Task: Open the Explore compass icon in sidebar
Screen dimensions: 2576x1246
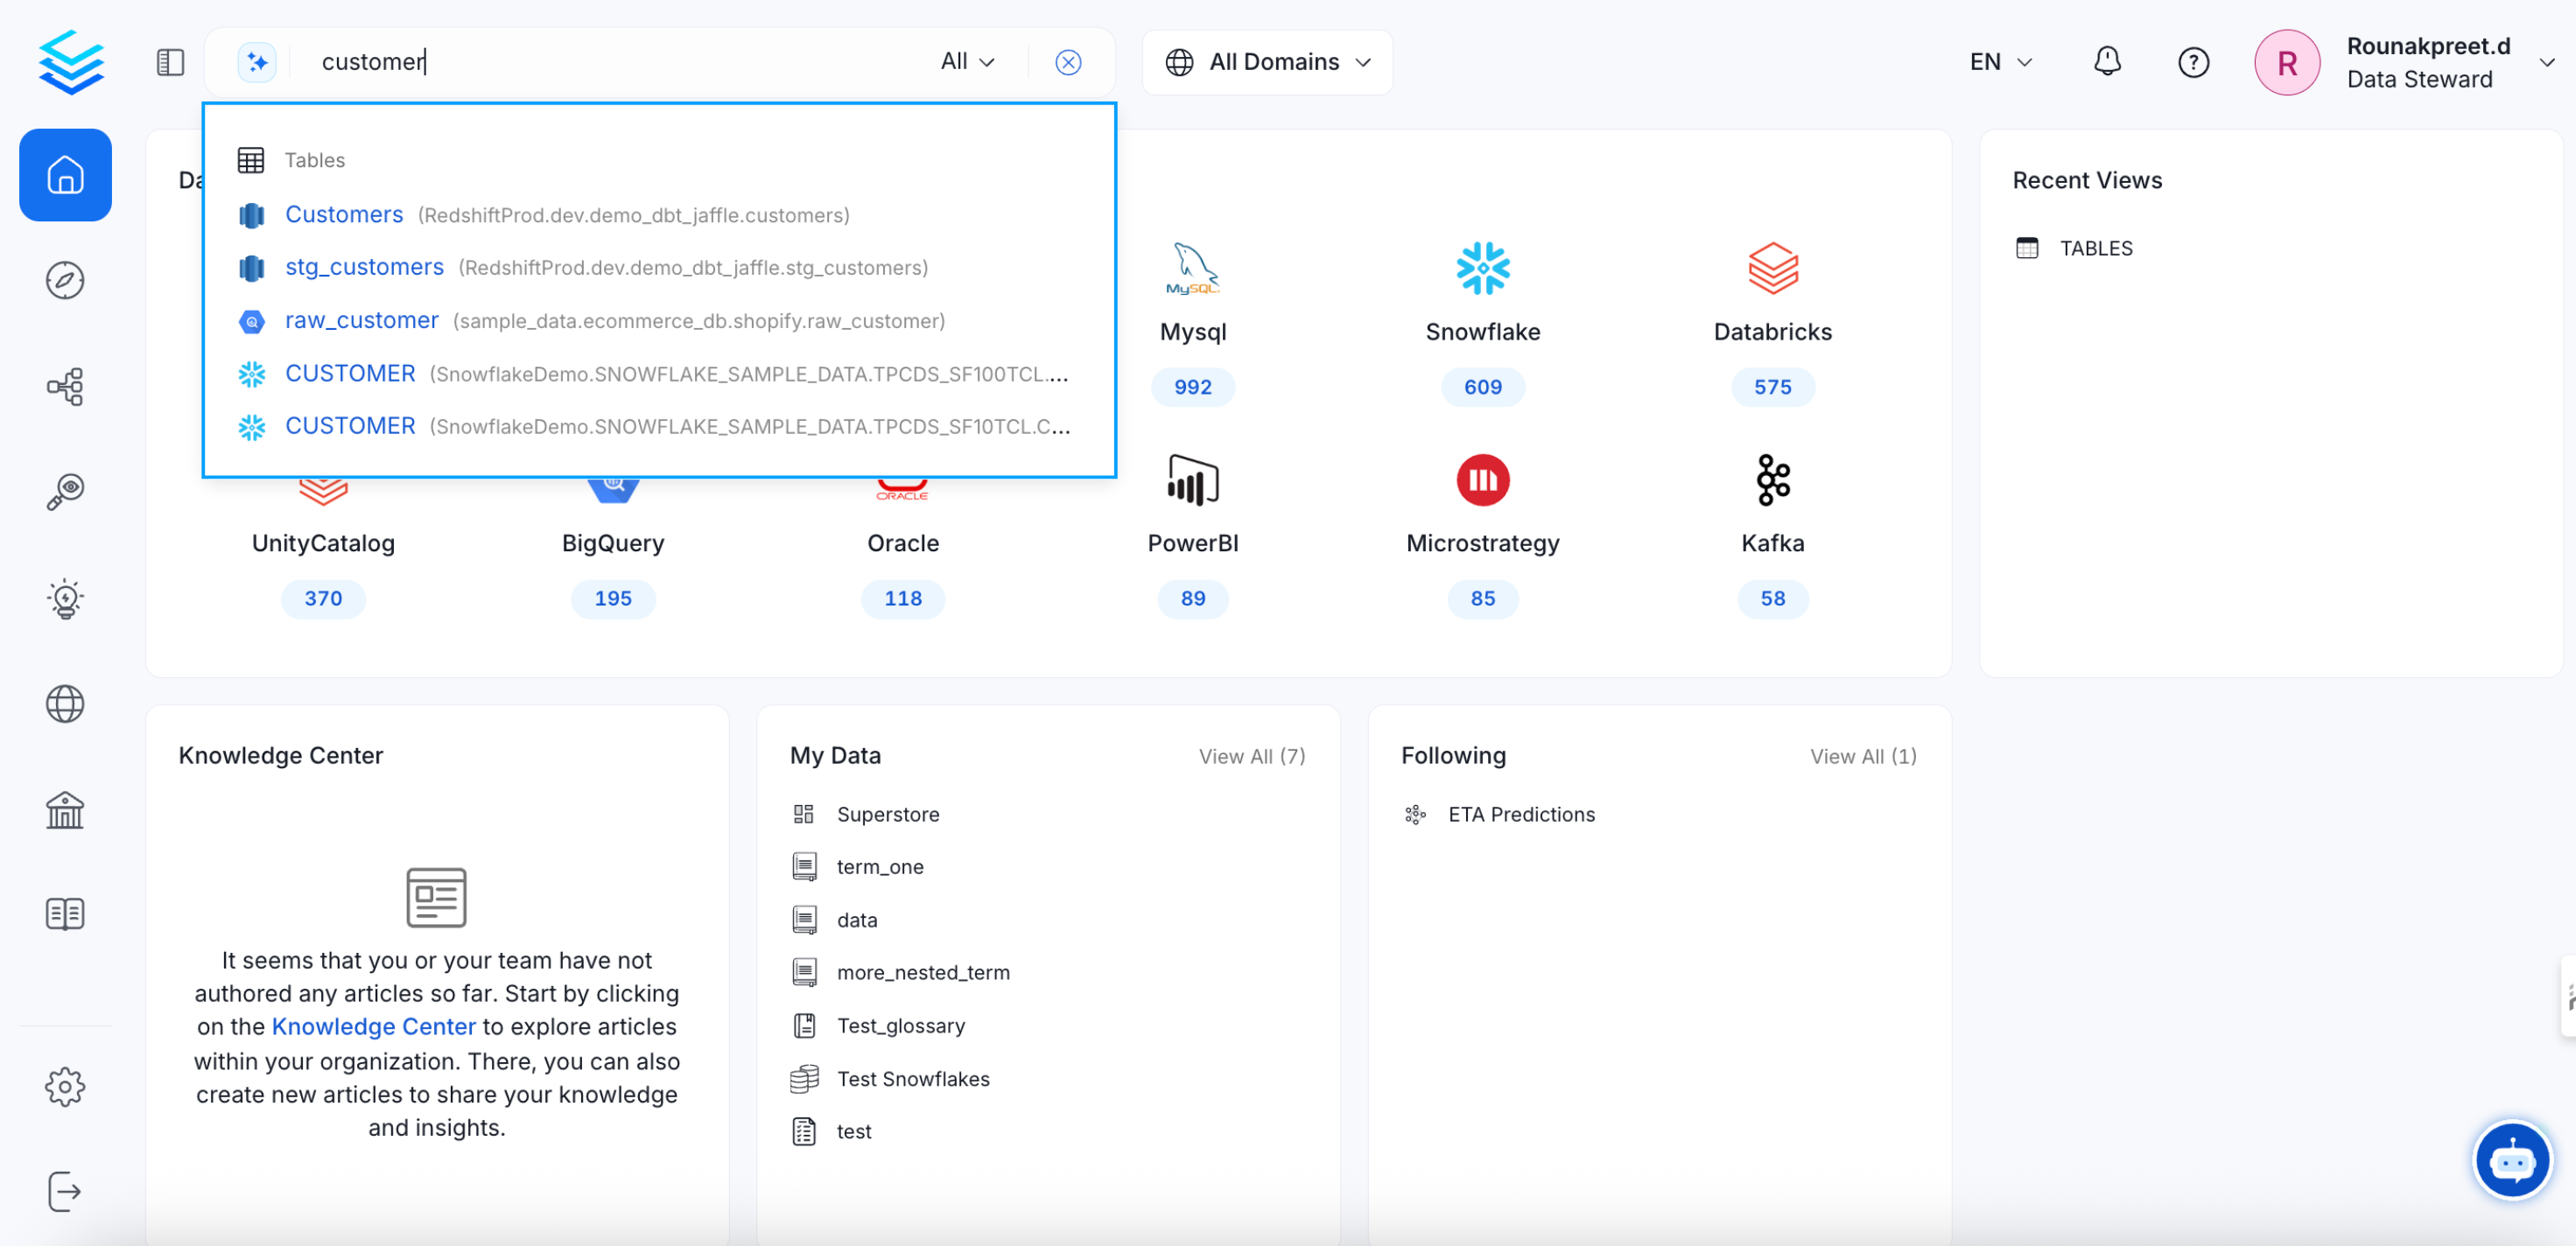Action: point(65,281)
